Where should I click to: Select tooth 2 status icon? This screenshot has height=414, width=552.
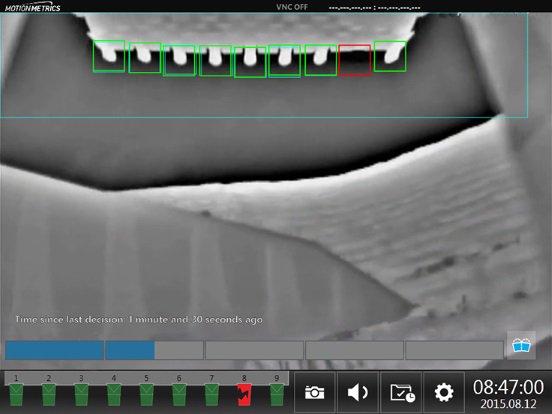point(49,395)
